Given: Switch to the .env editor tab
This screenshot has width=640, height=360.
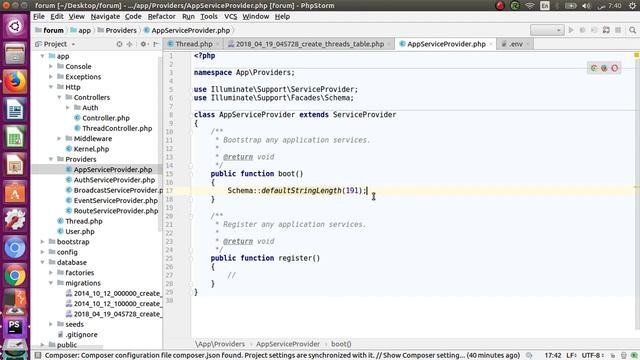Looking at the screenshot, I should point(516,44).
